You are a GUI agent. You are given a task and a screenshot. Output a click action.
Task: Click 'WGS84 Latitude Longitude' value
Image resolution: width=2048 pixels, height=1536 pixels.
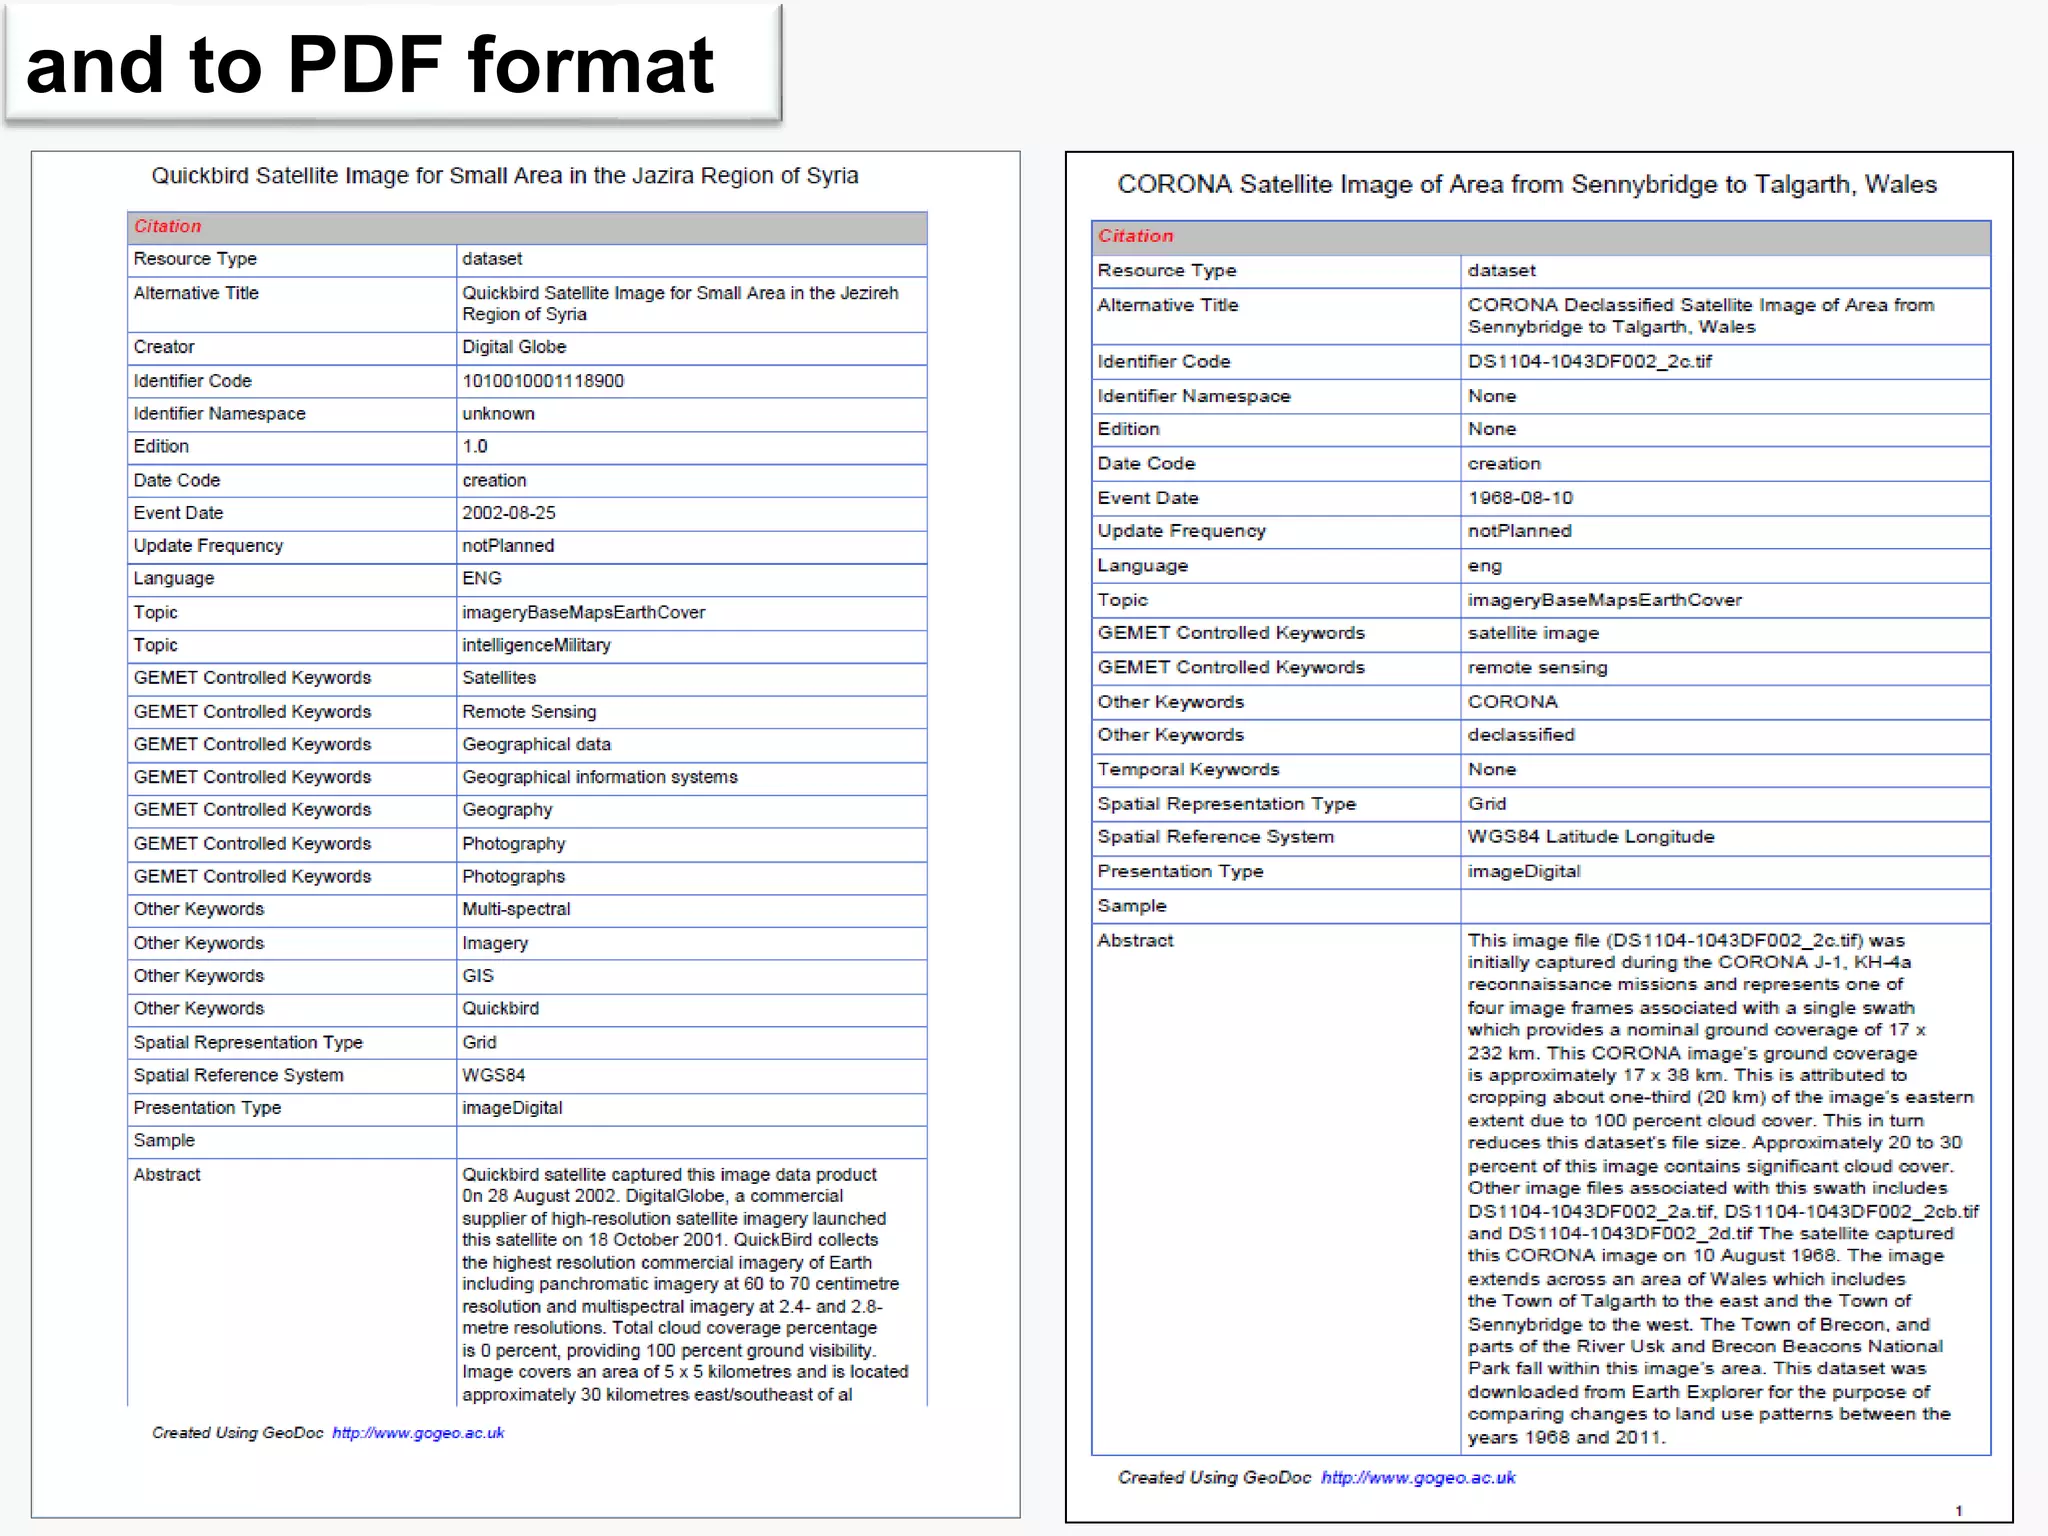click(1591, 837)
